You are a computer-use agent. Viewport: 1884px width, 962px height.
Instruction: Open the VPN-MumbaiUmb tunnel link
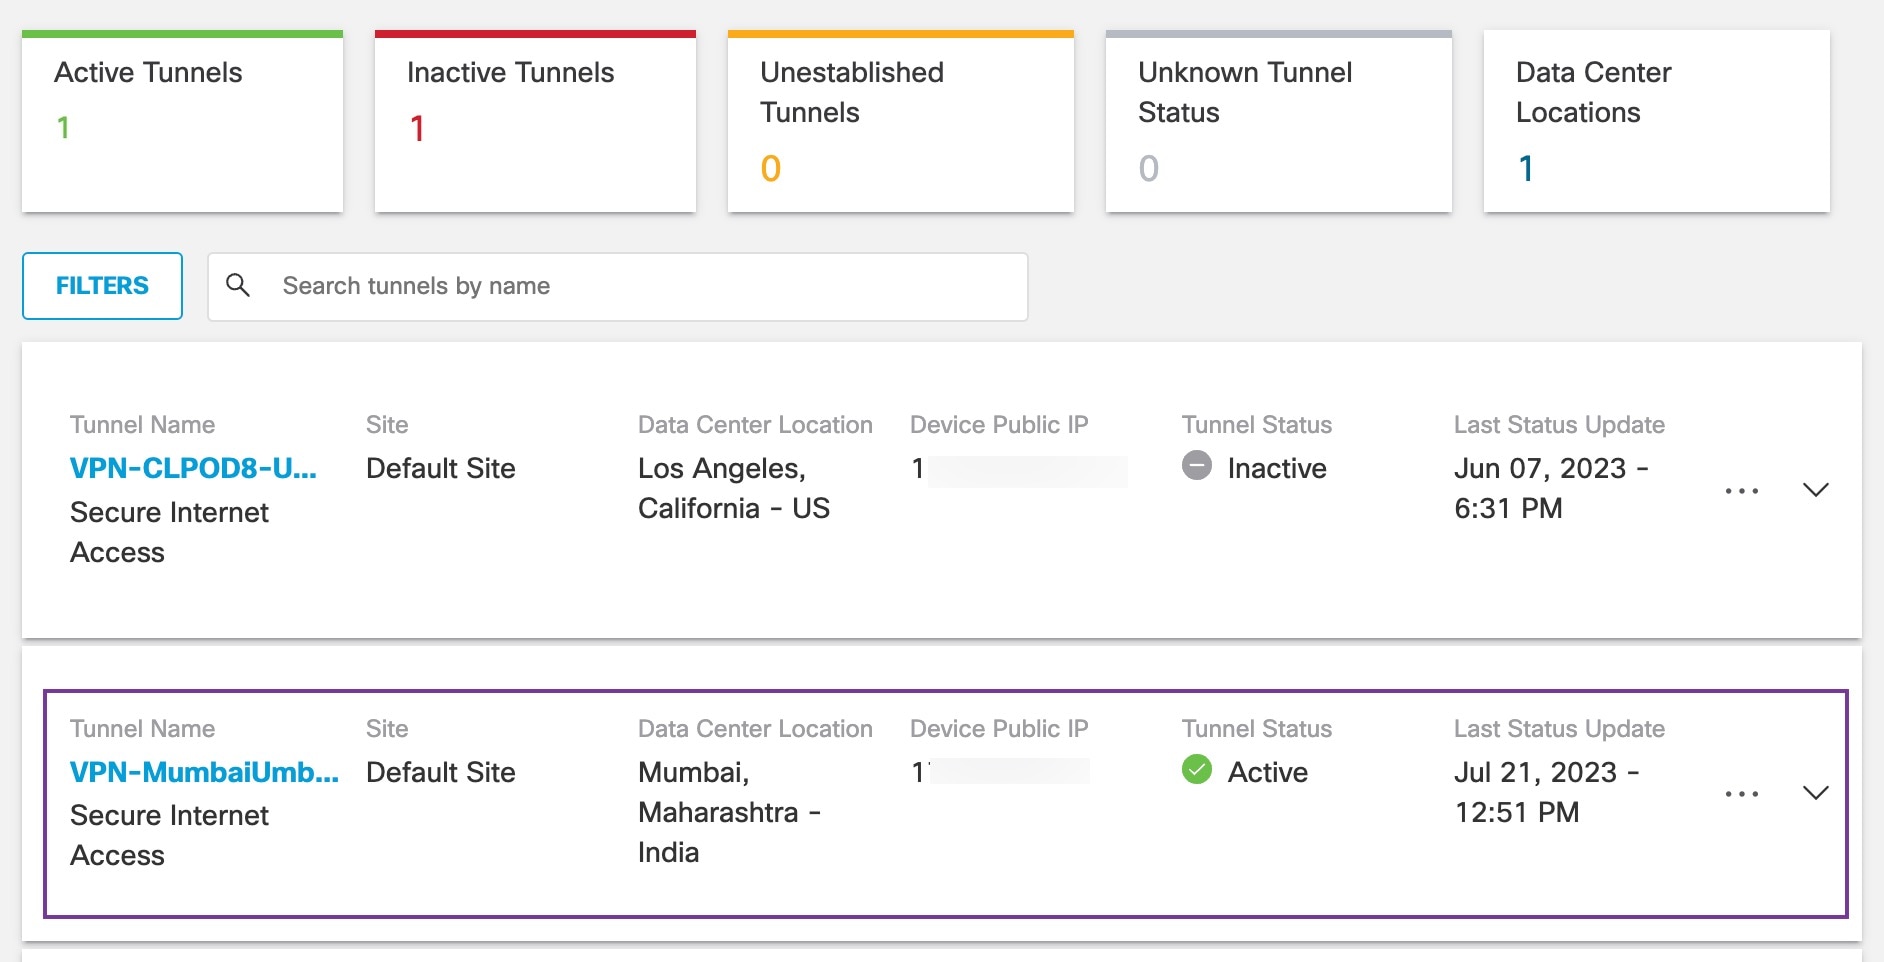(x=203, y=771)
